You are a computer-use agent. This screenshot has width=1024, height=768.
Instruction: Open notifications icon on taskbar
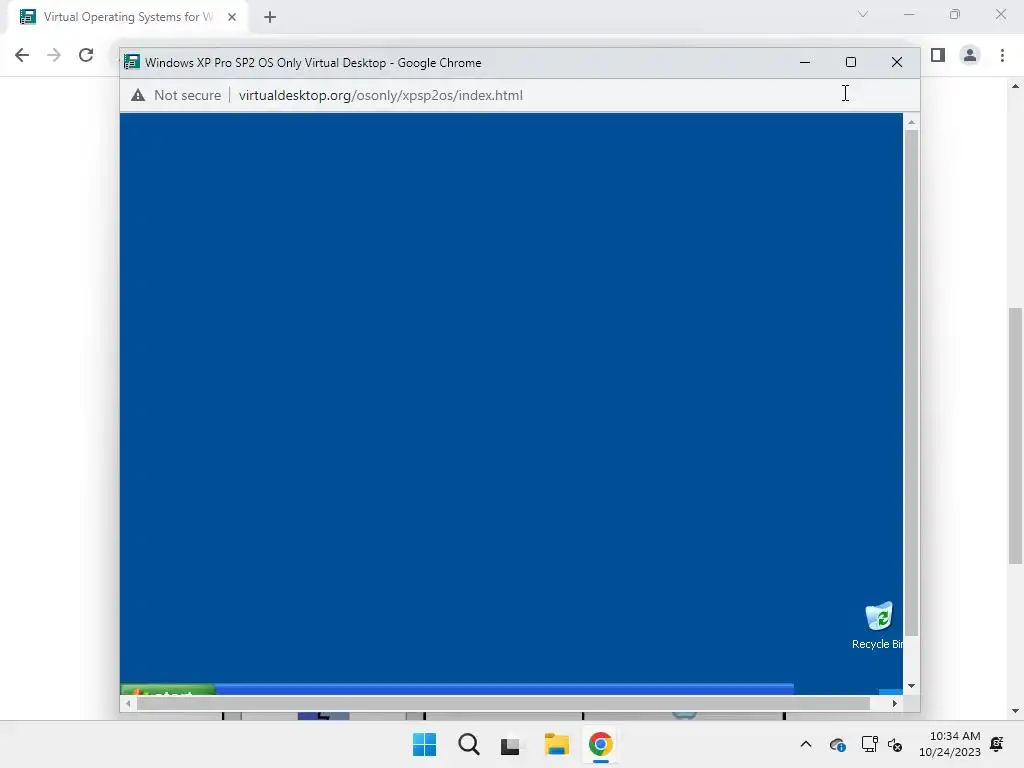[997, 744]
